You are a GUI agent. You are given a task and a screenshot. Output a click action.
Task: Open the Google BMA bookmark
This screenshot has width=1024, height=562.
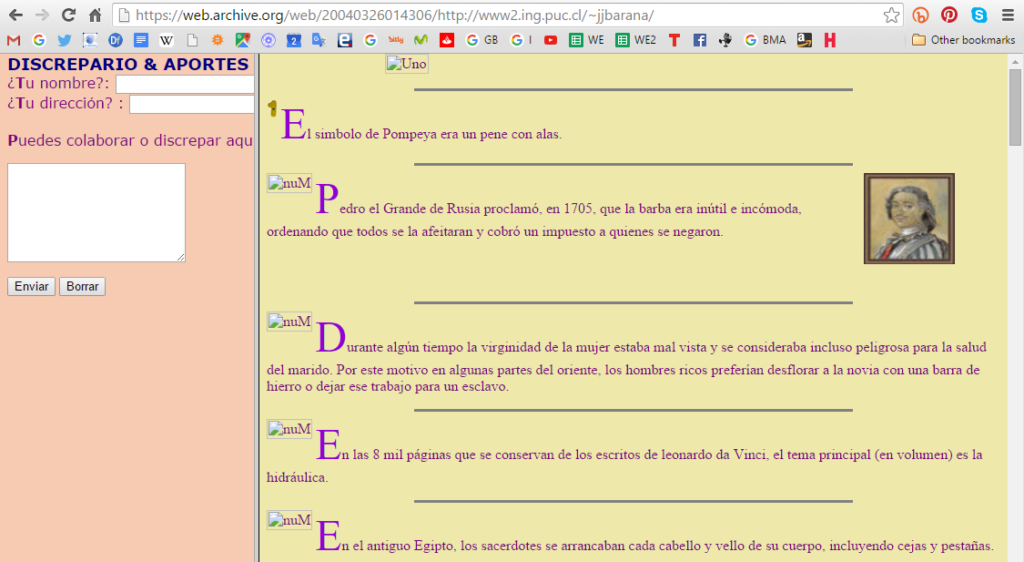765,40
